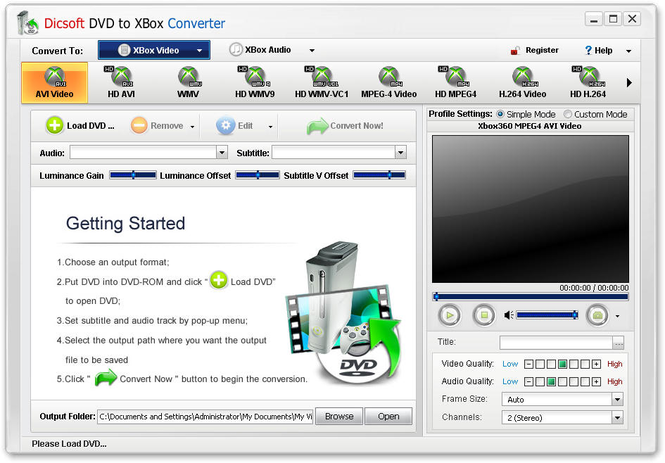
Task: Open the XBox Audio convert menu
Action: [271, 50]
